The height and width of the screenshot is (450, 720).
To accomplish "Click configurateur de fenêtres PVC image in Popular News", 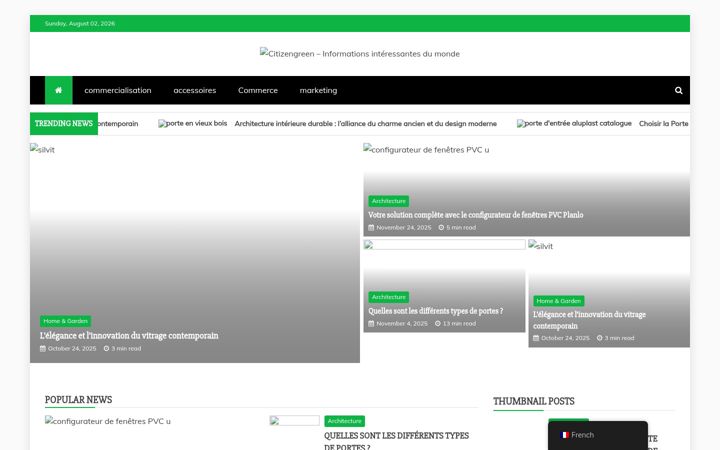I will point(108,421).
